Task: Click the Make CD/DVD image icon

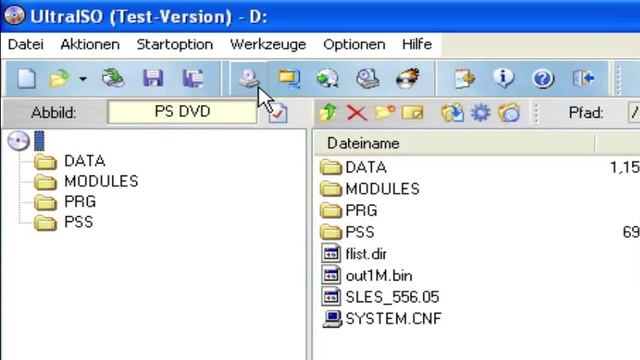Action: [249, 78]
